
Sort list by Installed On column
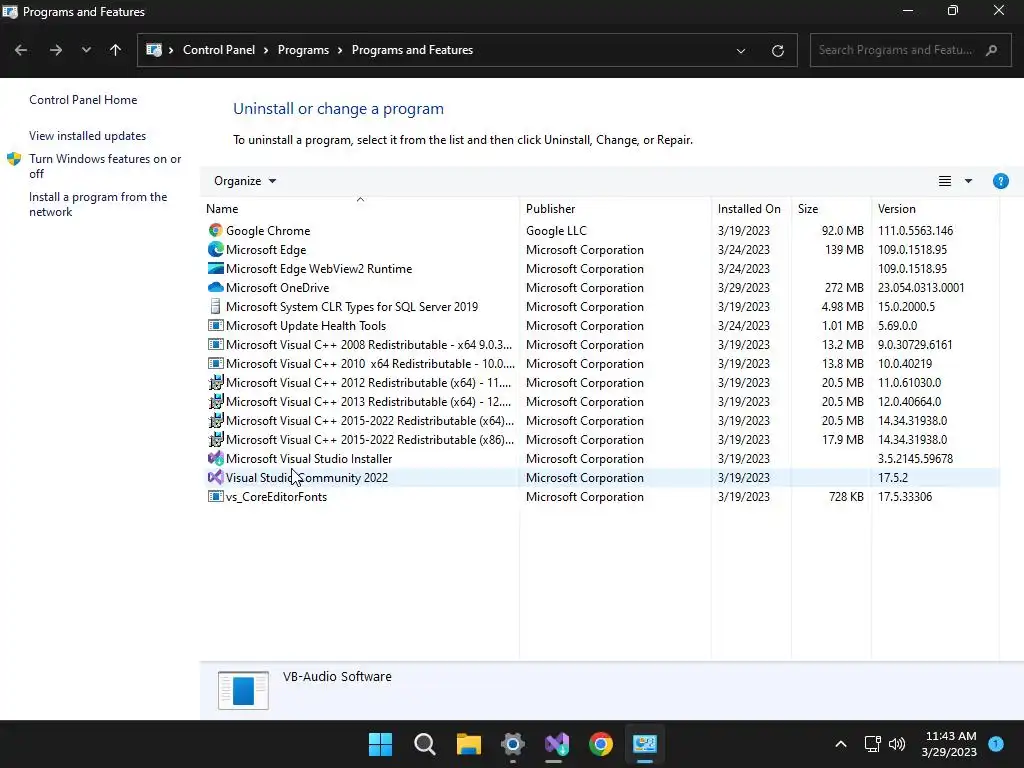(751, 209)
